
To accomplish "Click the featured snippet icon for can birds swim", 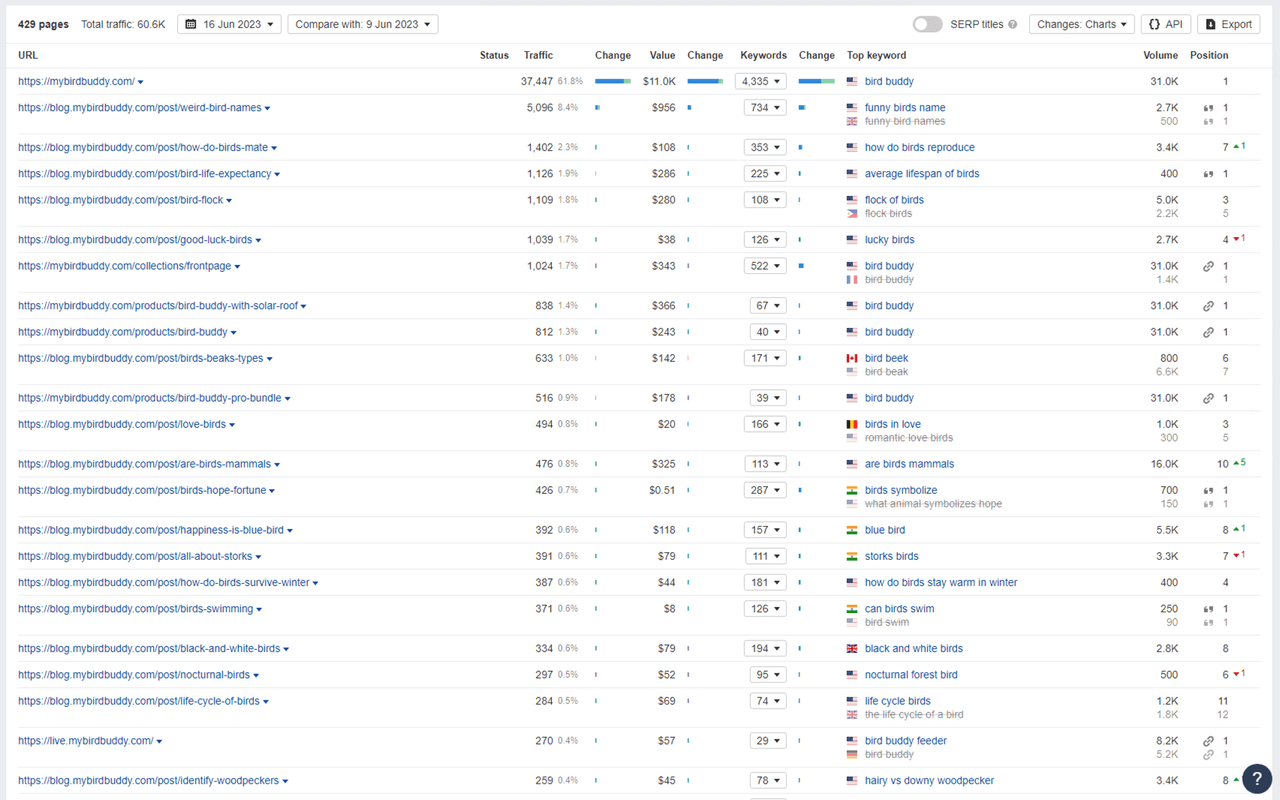I will [x=1208, y=609].
